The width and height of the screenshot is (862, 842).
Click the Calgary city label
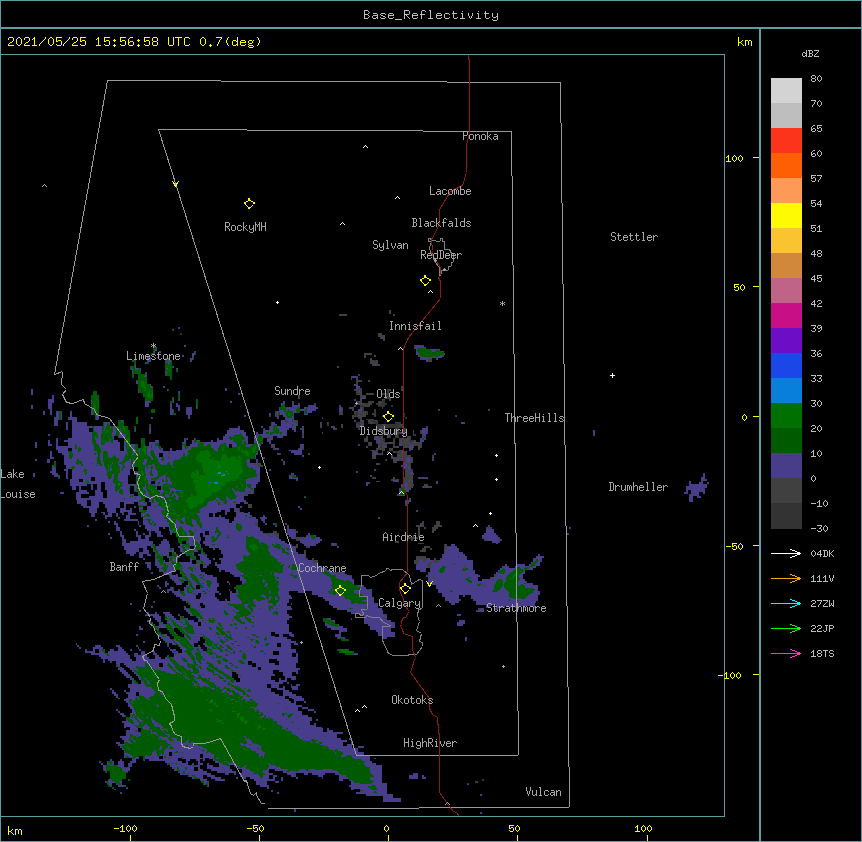(x=399, y=603)
